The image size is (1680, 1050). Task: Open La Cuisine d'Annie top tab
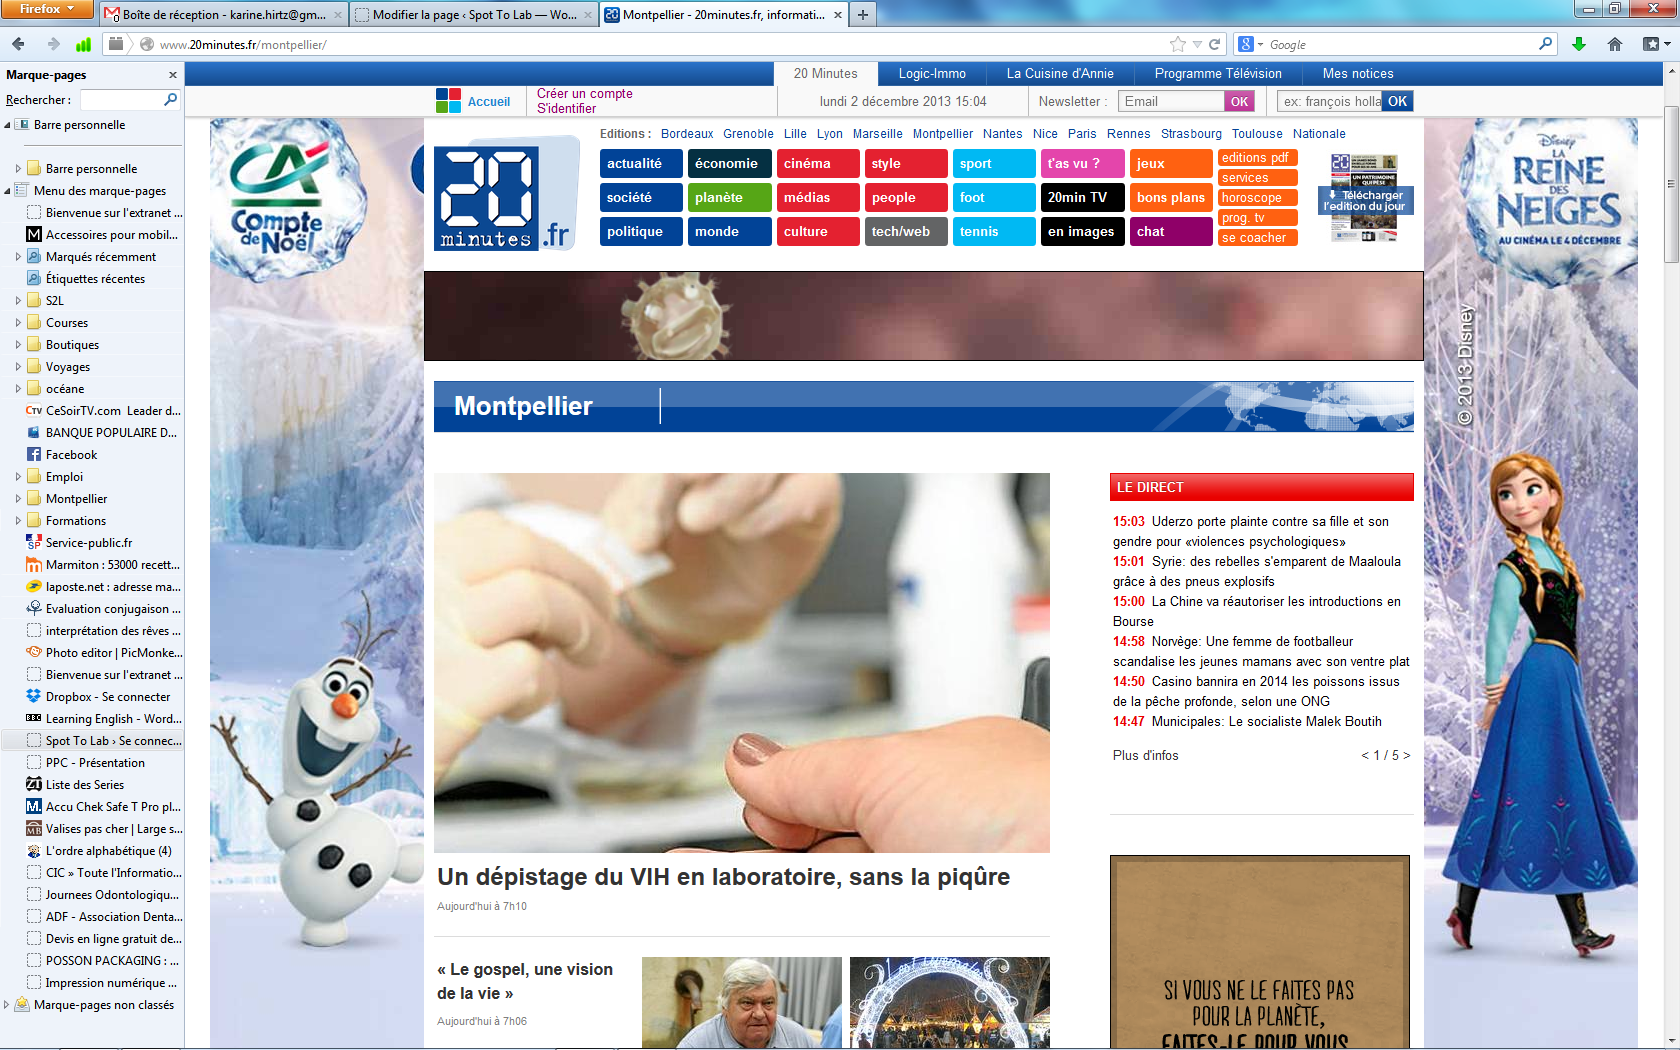tap(1060, 73)
